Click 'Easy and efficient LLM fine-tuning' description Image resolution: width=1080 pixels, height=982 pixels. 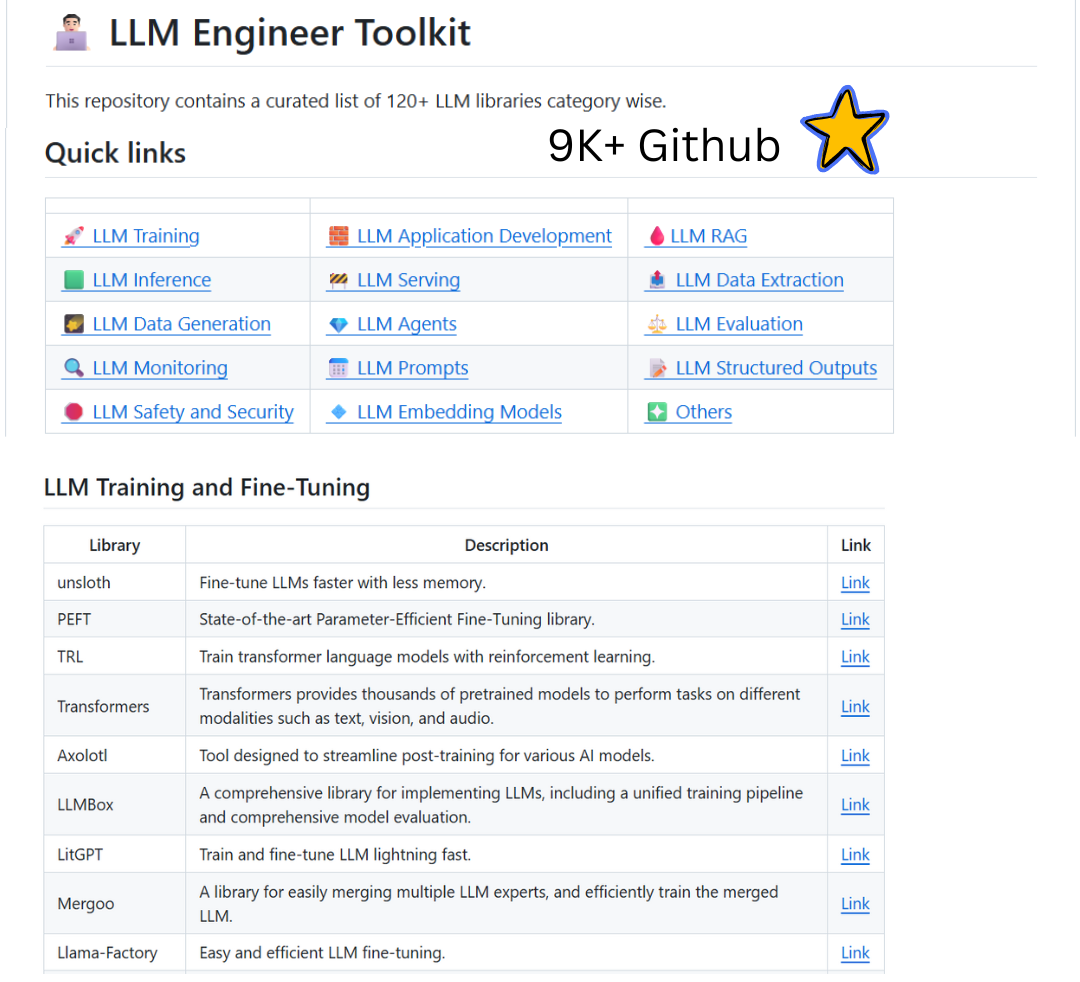pos(322,953)
